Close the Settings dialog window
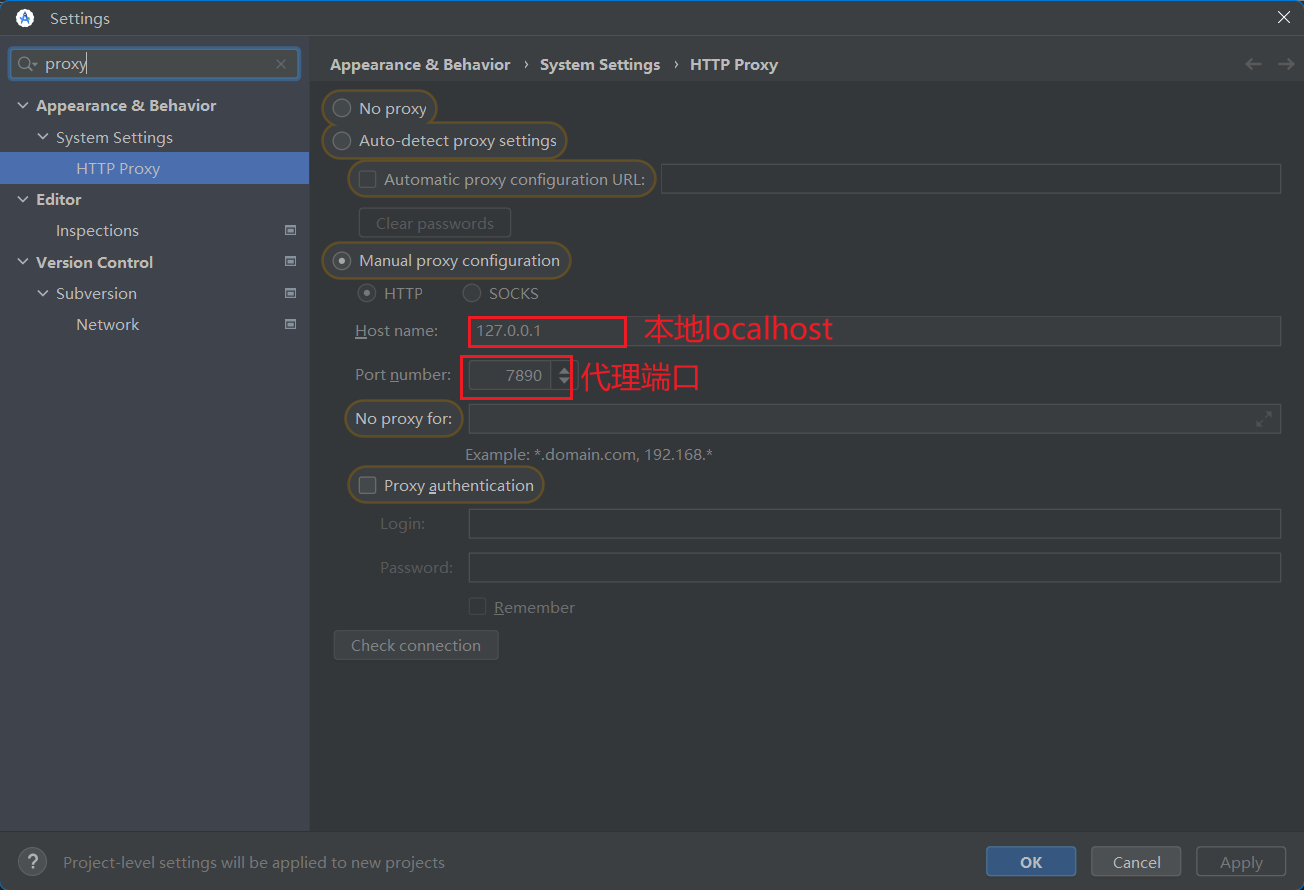 1284,17
